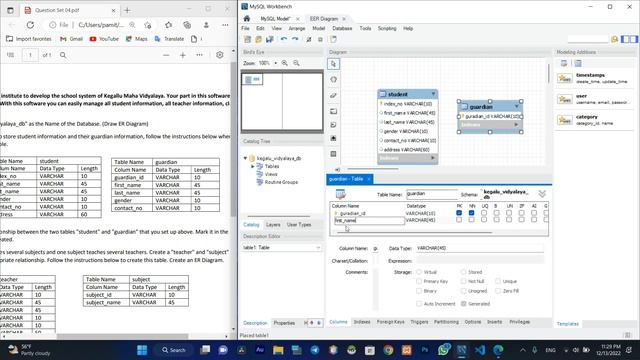Check NN checkbox for first_name row
The image size is (640, 360).
point(471,220)
